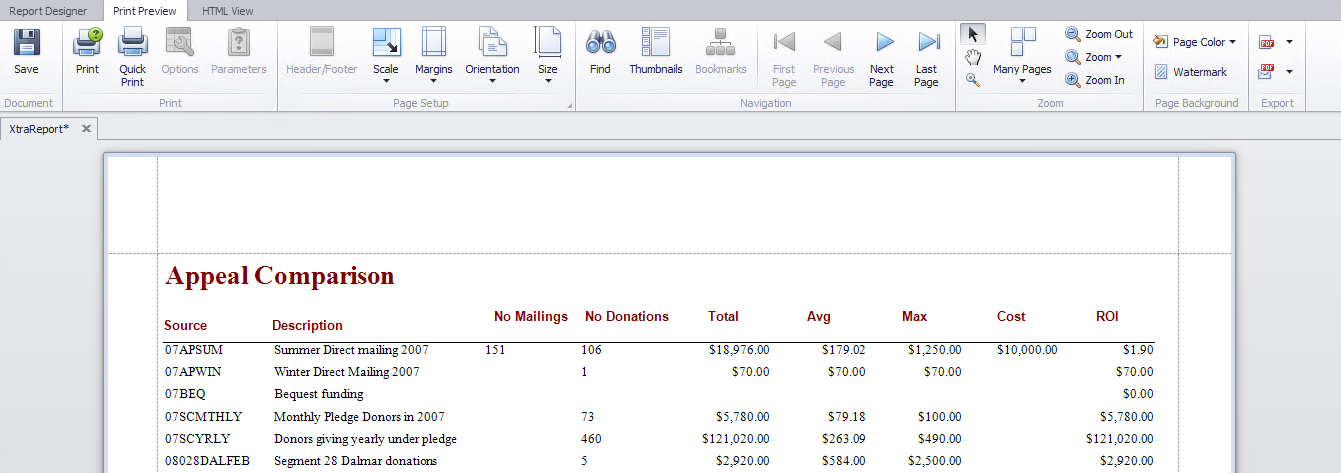This screenshot has width=1341, height=473.
Task: Click the Print icon
Action: pos(88,43)
